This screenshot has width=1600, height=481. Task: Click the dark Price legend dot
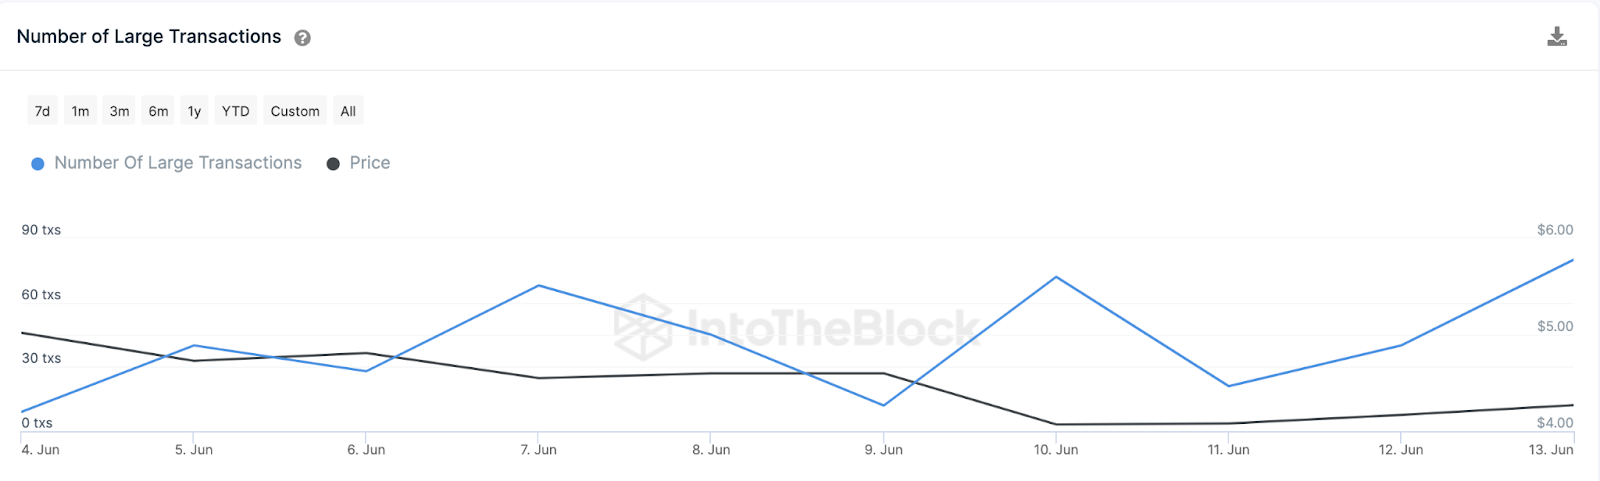(x=333, y=164)
